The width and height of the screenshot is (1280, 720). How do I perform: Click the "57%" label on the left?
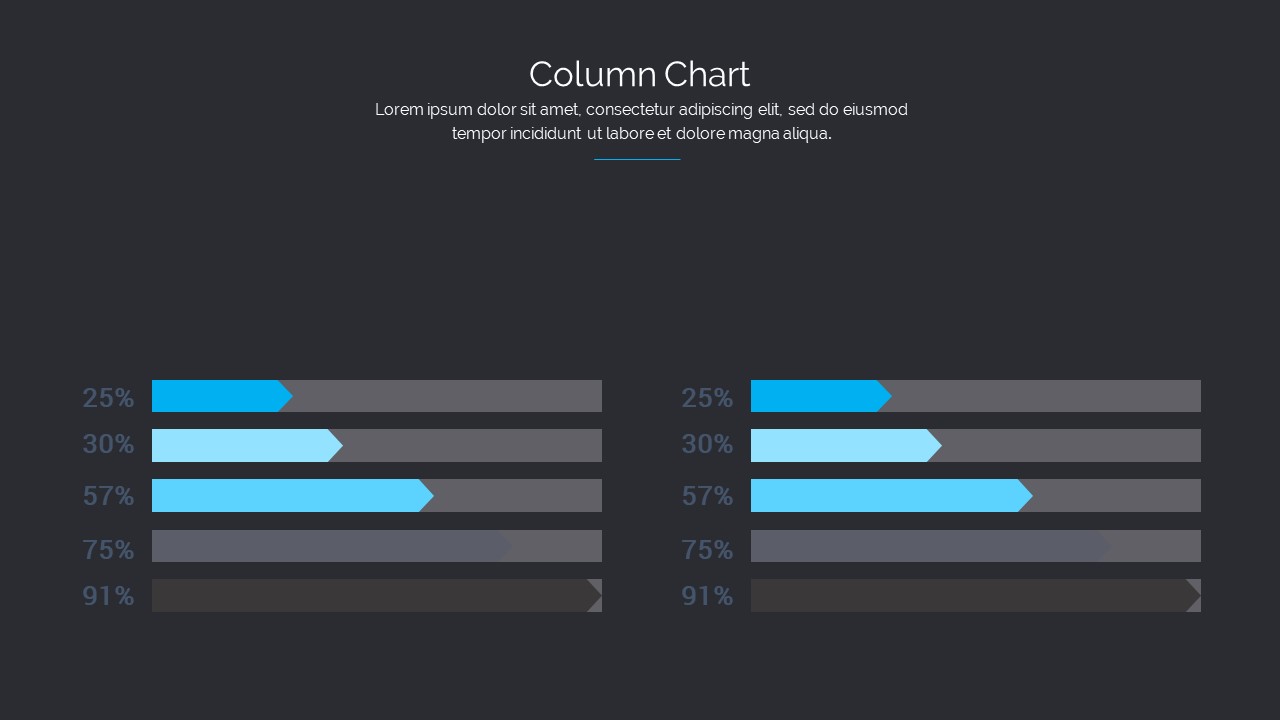point(108,496)
